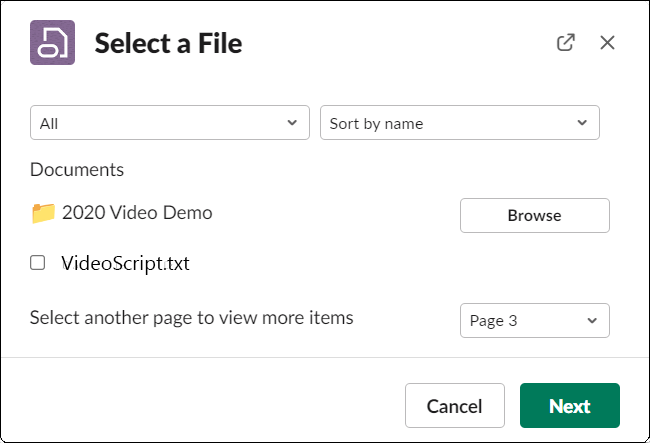
Task: Click the 'Select another page' hint text
Action: tap(191, 318)
